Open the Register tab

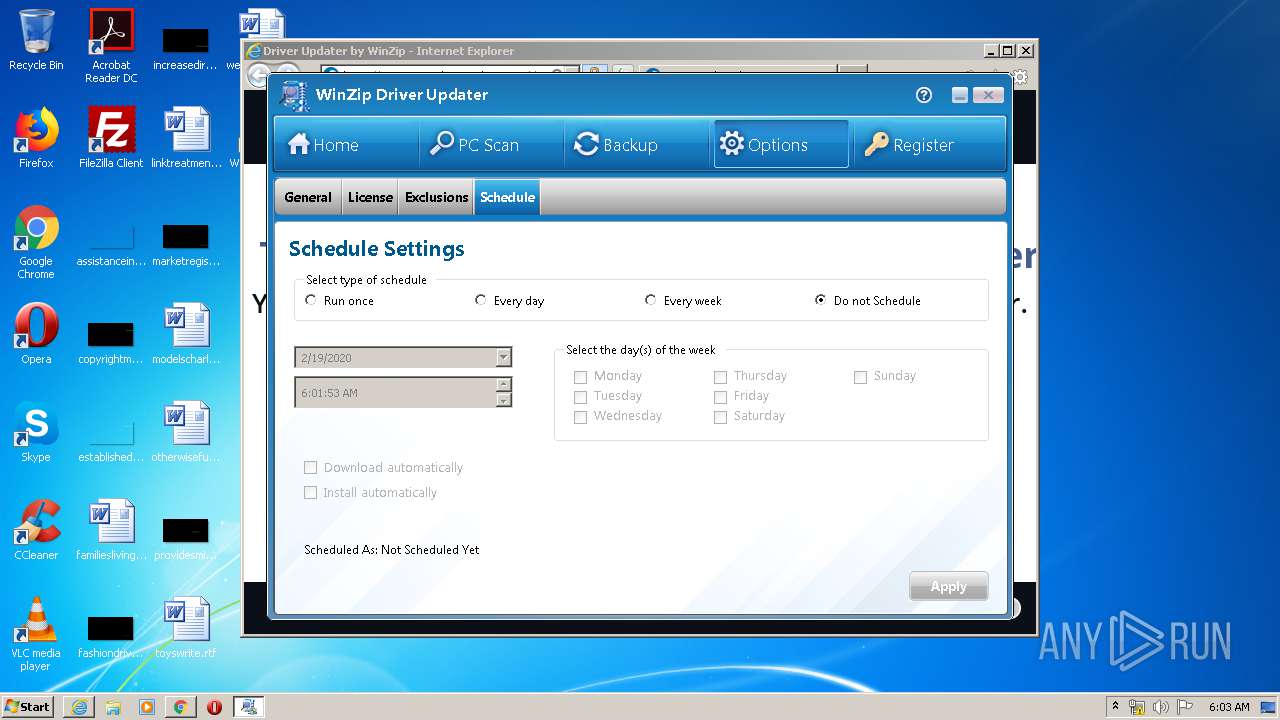click(x=909, y=145)
